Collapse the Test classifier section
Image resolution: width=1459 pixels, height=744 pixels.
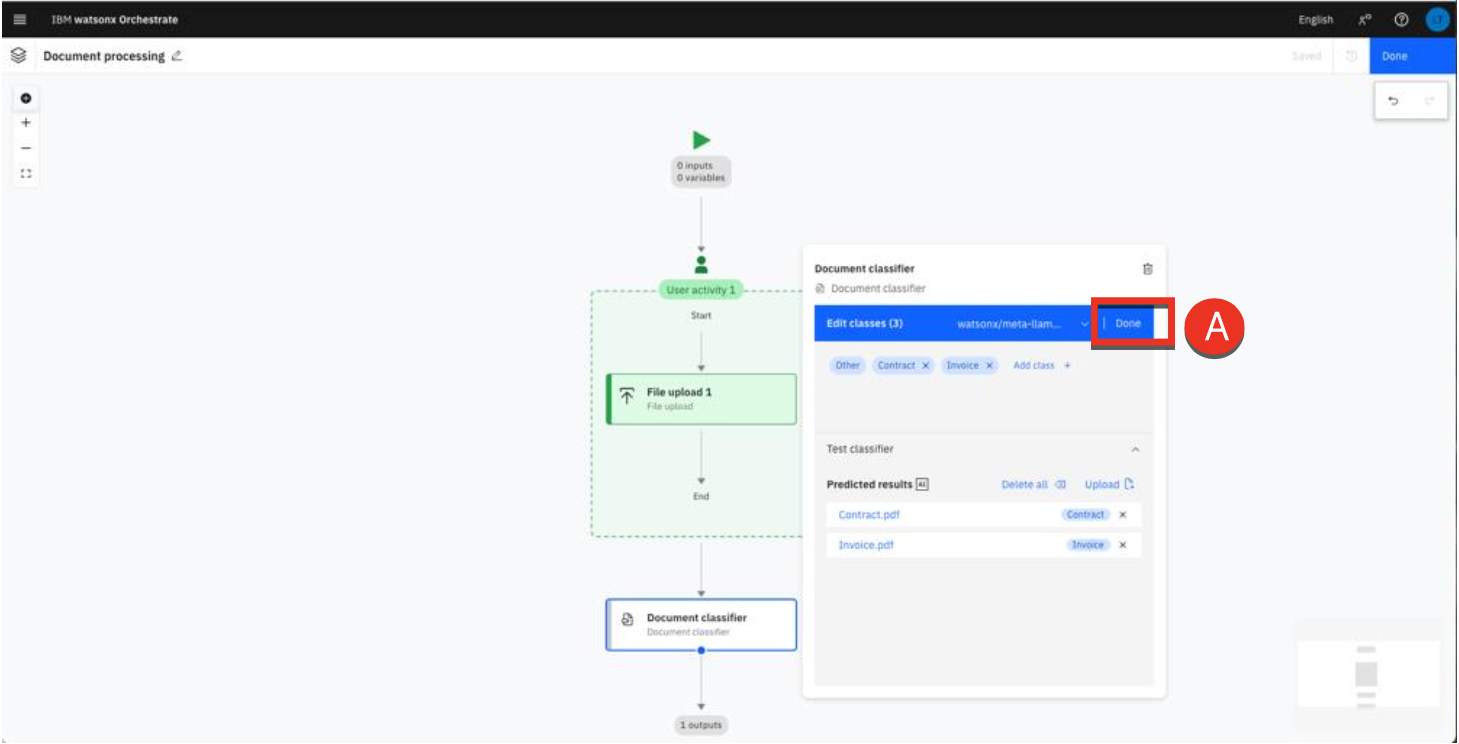[x=1135, y=450]
